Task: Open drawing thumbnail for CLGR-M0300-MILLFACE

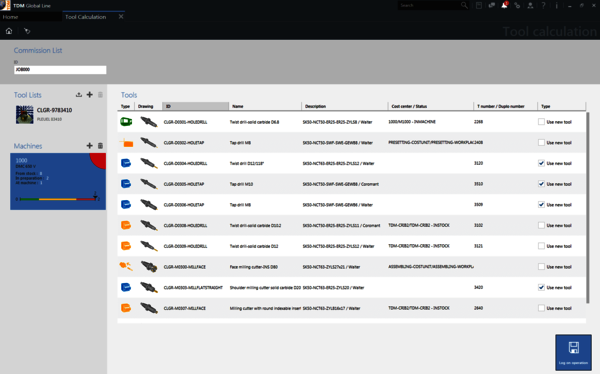Action: point(149,266)
